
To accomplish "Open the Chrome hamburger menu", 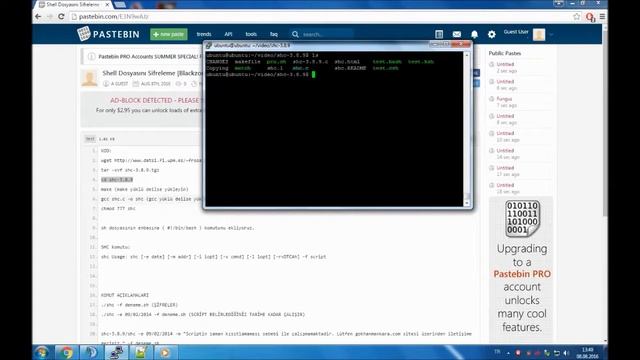I will (602, 17).
